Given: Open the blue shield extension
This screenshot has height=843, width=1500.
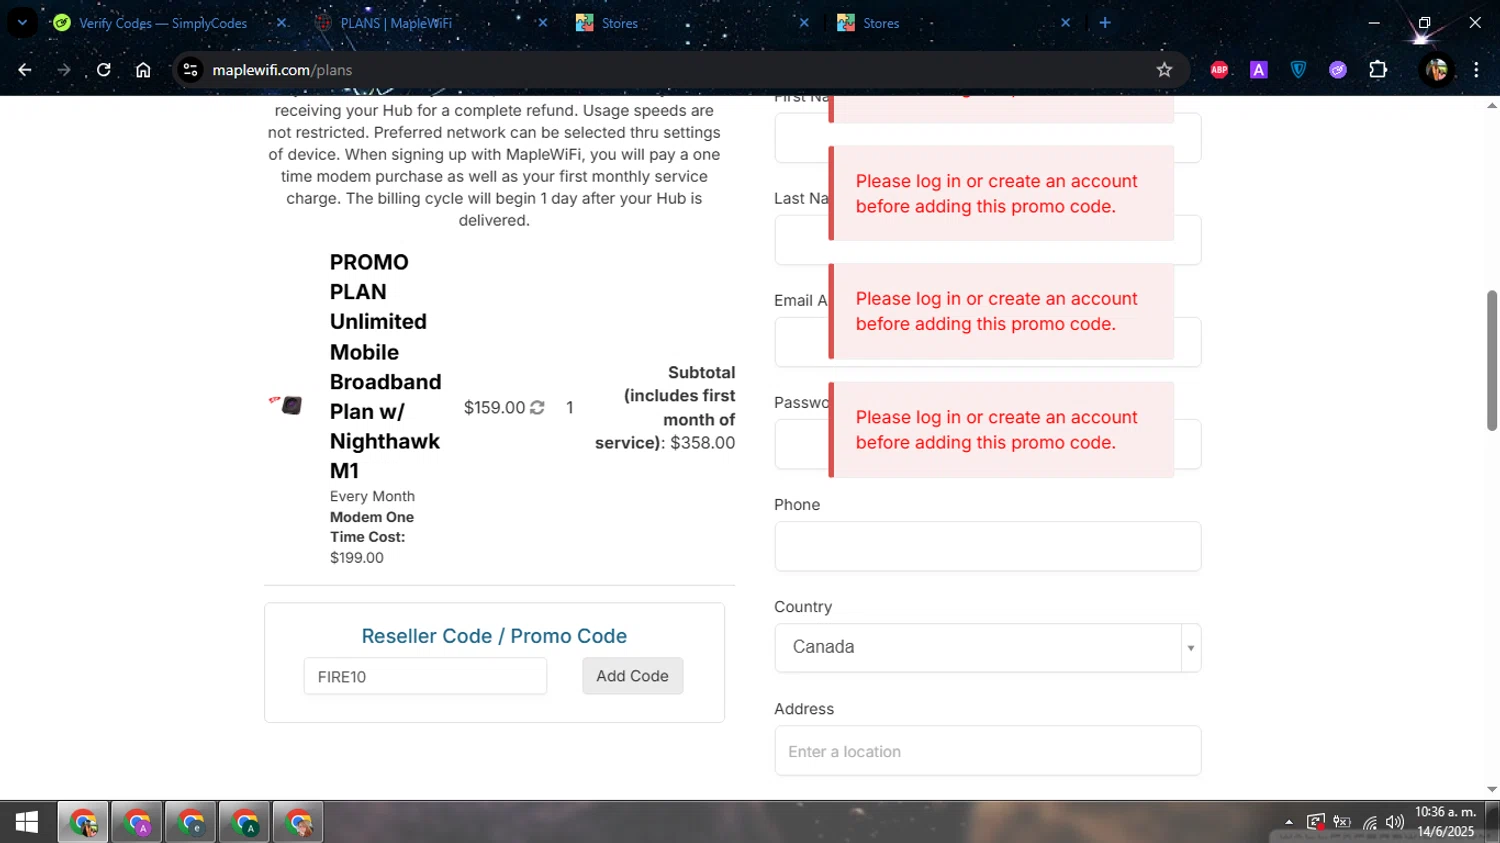Looking at the screenshot, I should [1298, 70].
